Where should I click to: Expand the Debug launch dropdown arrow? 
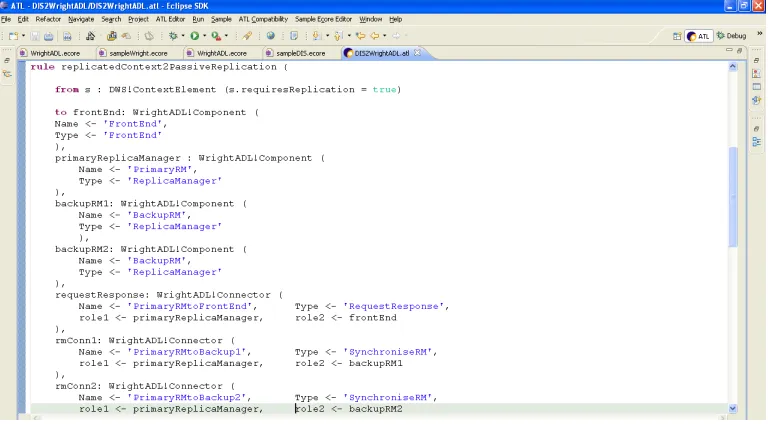(183, 36)
